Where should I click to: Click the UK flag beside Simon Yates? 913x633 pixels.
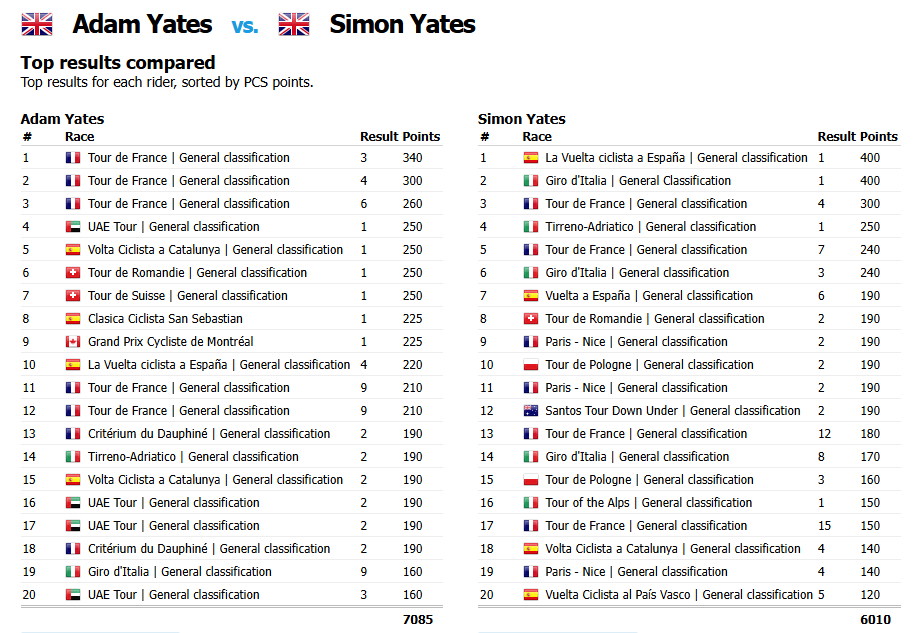pos(293,23)
